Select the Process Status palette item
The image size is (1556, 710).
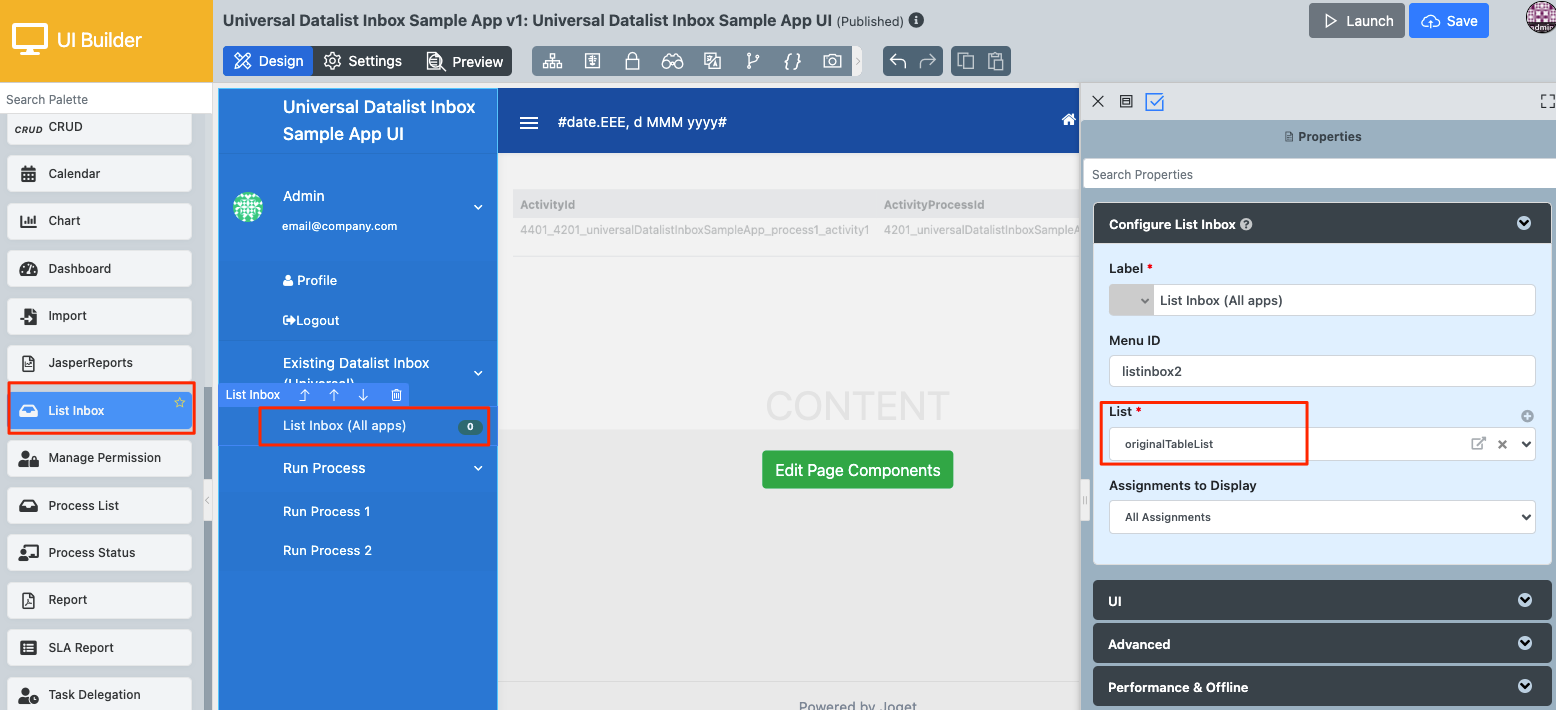click(x=99, y=553)
